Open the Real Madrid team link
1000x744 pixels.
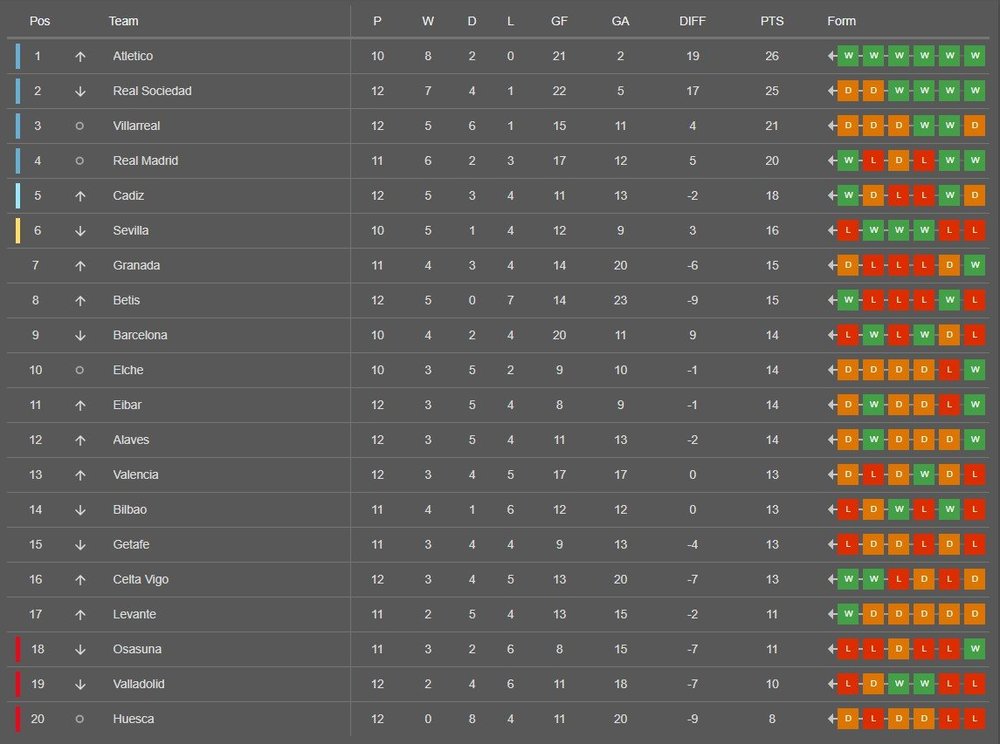tap(145, 161)
